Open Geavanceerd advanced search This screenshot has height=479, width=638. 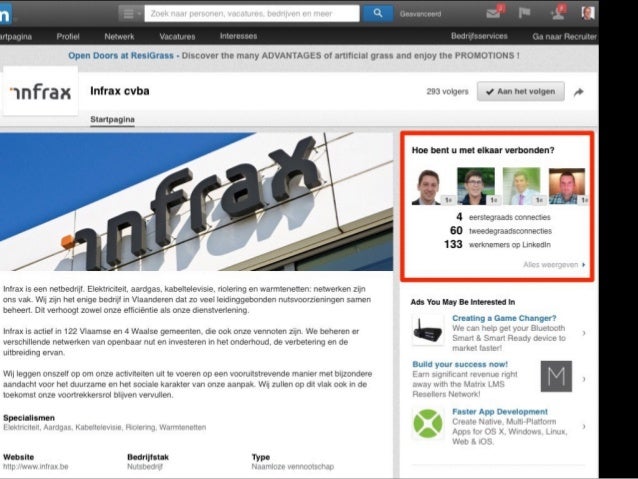coord(420,14)
